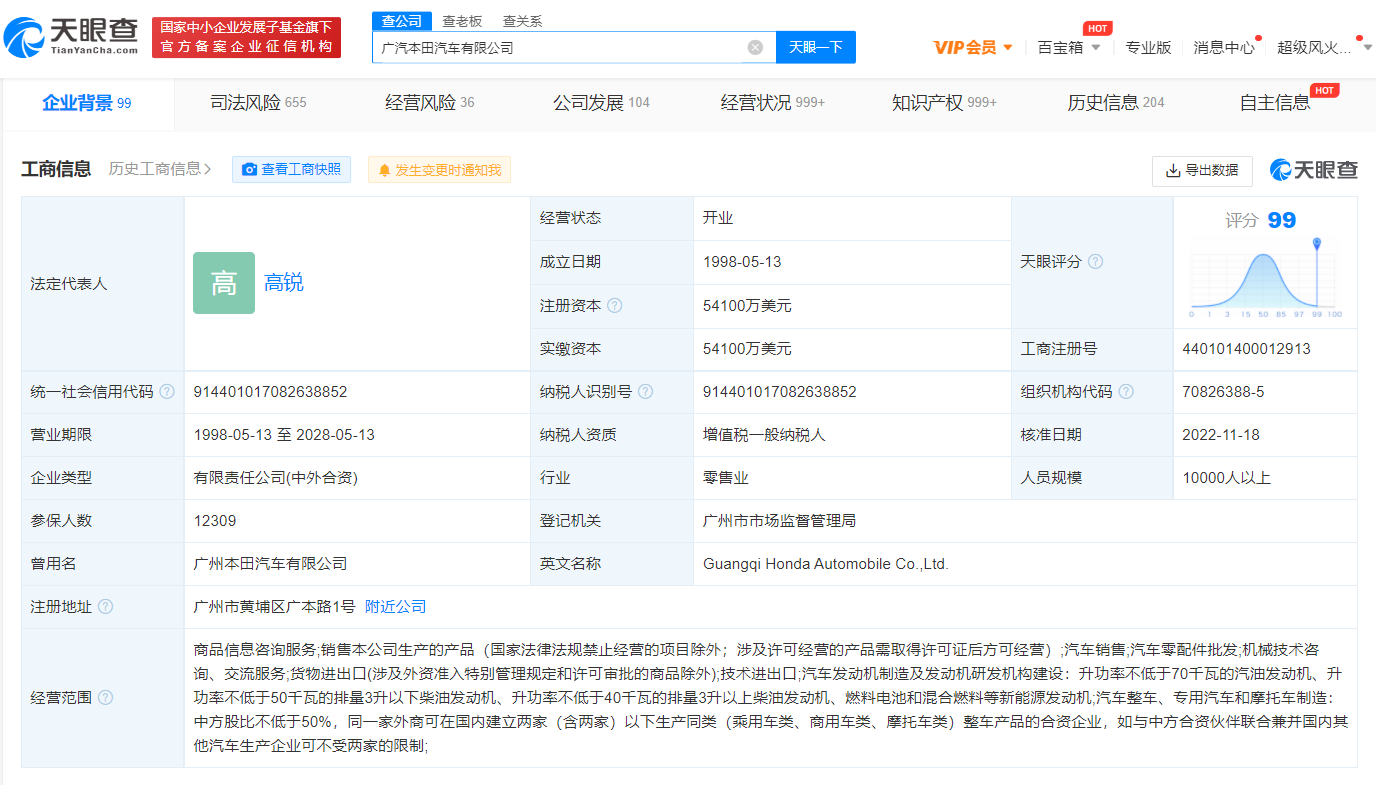Click help icon next to 天眼评分
1376x785 pixels.
pos(1095,262)
